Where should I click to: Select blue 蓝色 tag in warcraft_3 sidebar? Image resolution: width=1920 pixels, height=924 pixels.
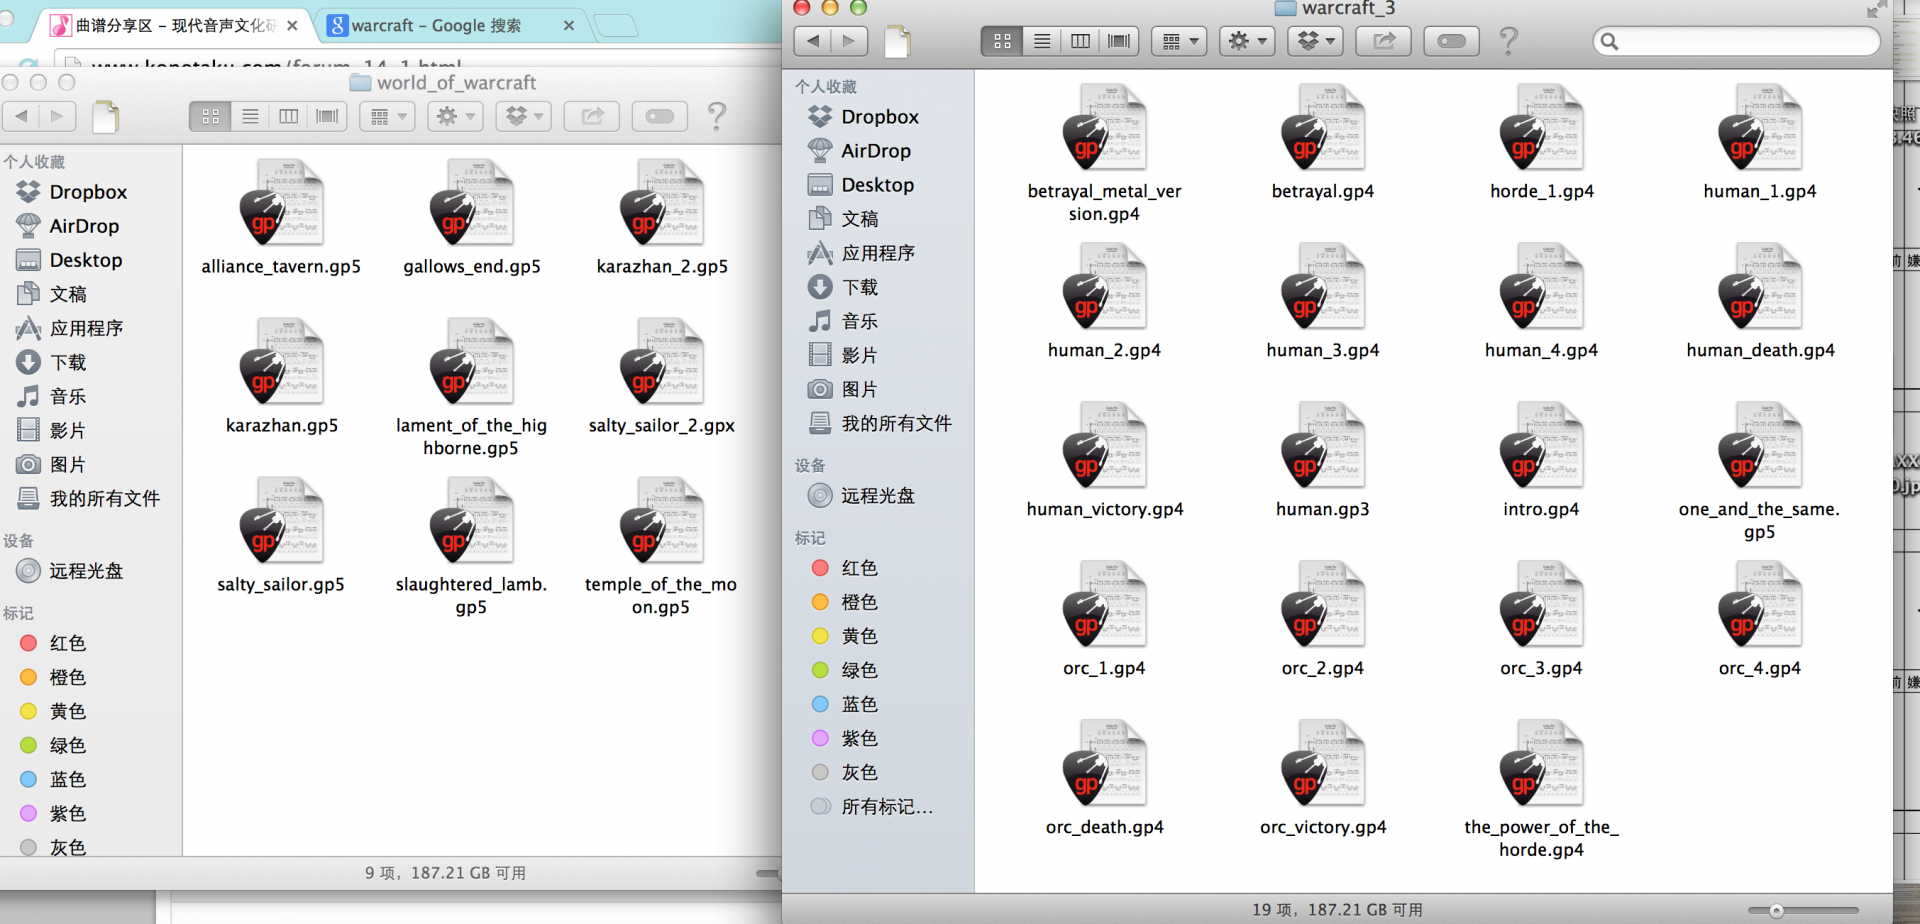pos(846,704)
